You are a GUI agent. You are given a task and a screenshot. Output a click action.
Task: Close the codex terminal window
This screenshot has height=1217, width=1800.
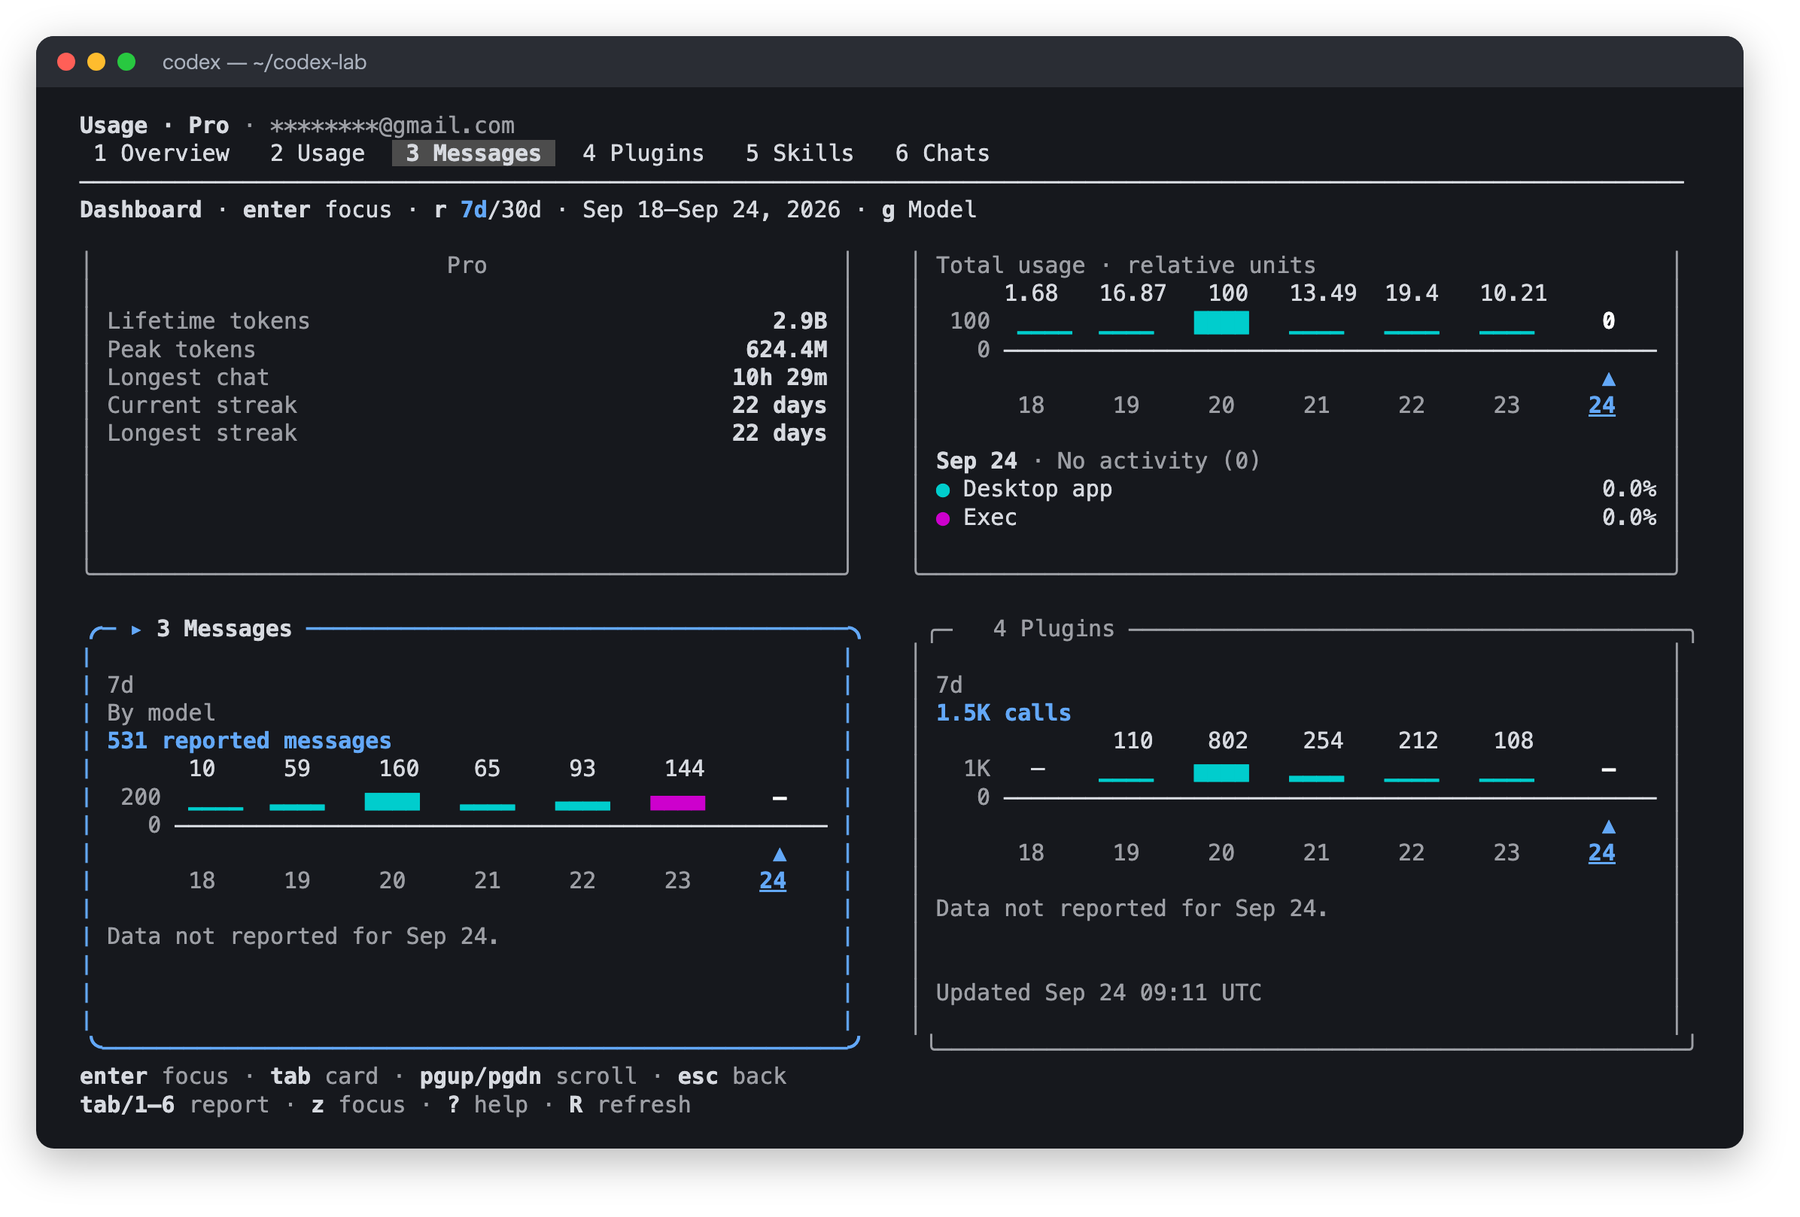(x=67, y=62)
